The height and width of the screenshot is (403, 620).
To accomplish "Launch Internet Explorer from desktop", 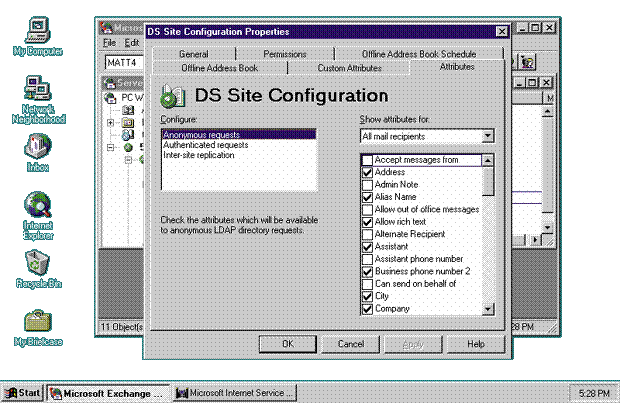I will (38, 216).
